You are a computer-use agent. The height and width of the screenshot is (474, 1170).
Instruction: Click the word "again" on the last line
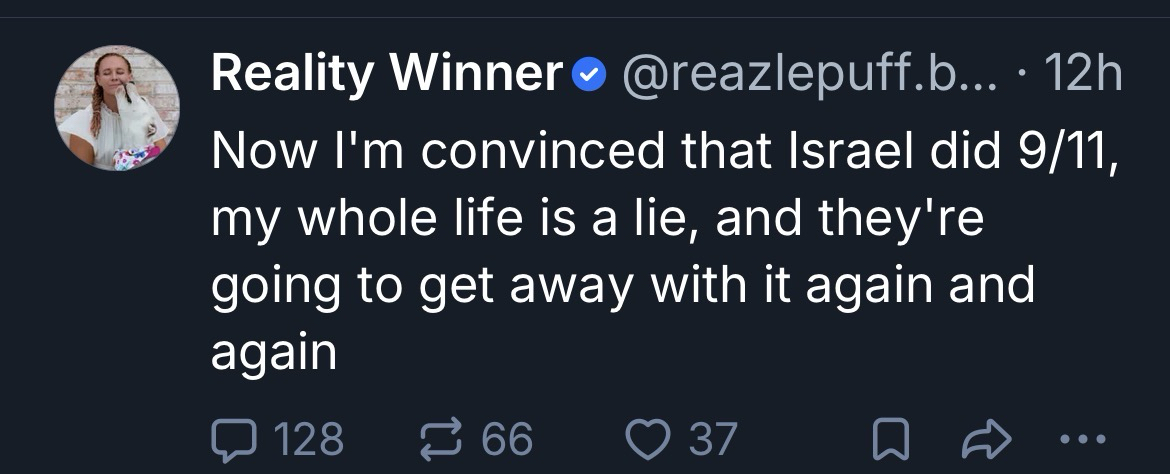pyautogui.click(x=274, y=353)
